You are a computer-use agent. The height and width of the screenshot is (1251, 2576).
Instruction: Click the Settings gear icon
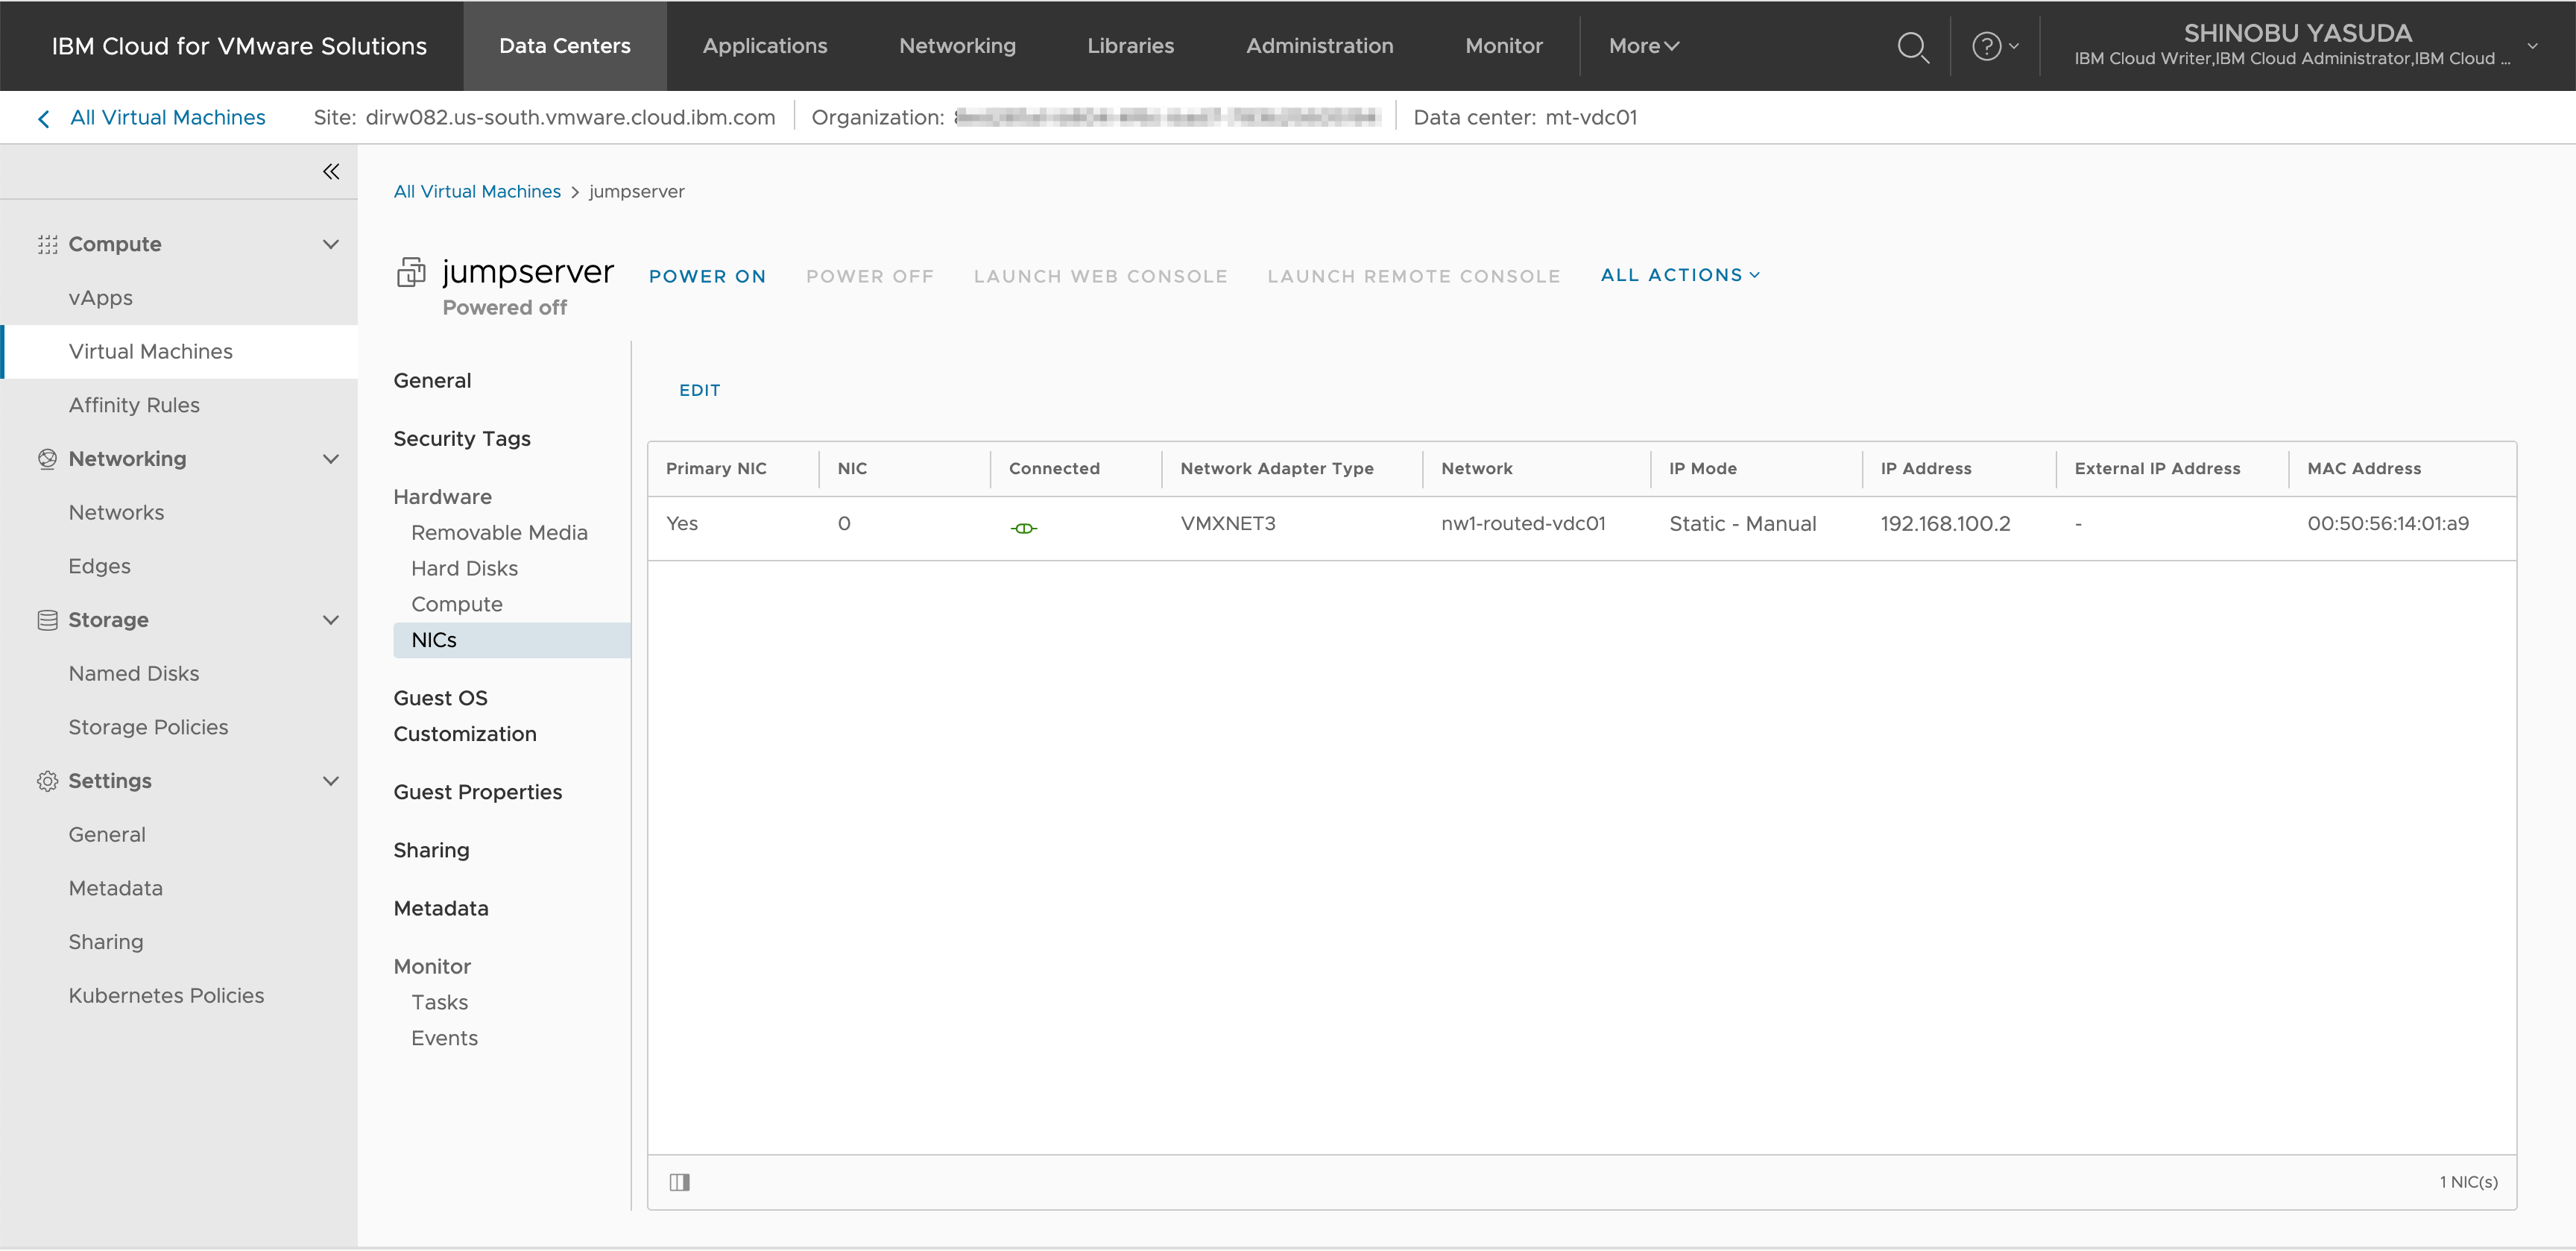(47, 781)
